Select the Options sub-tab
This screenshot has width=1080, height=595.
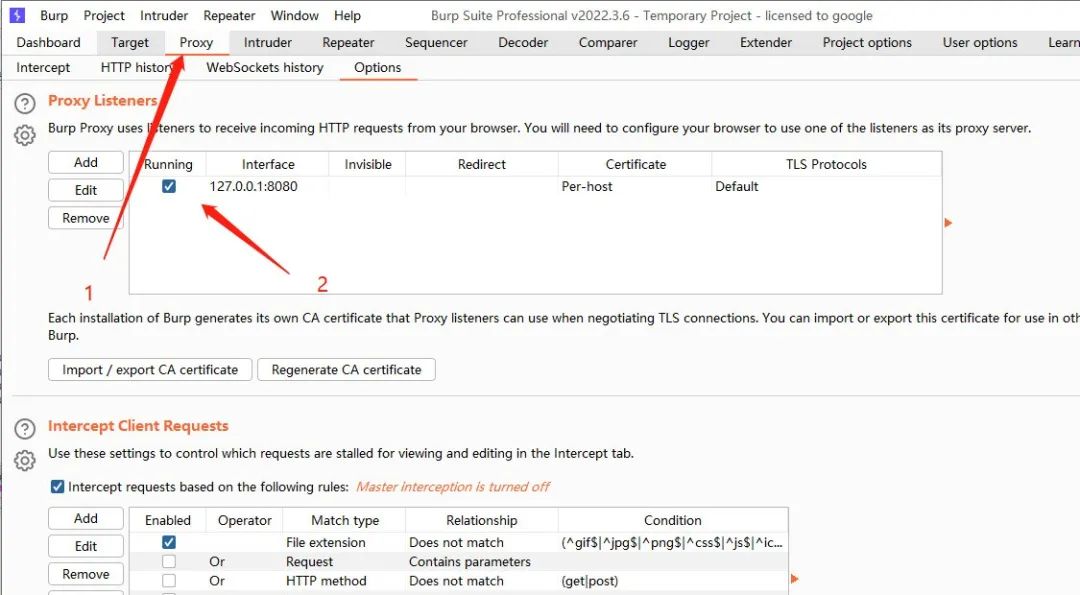[377, 67]
